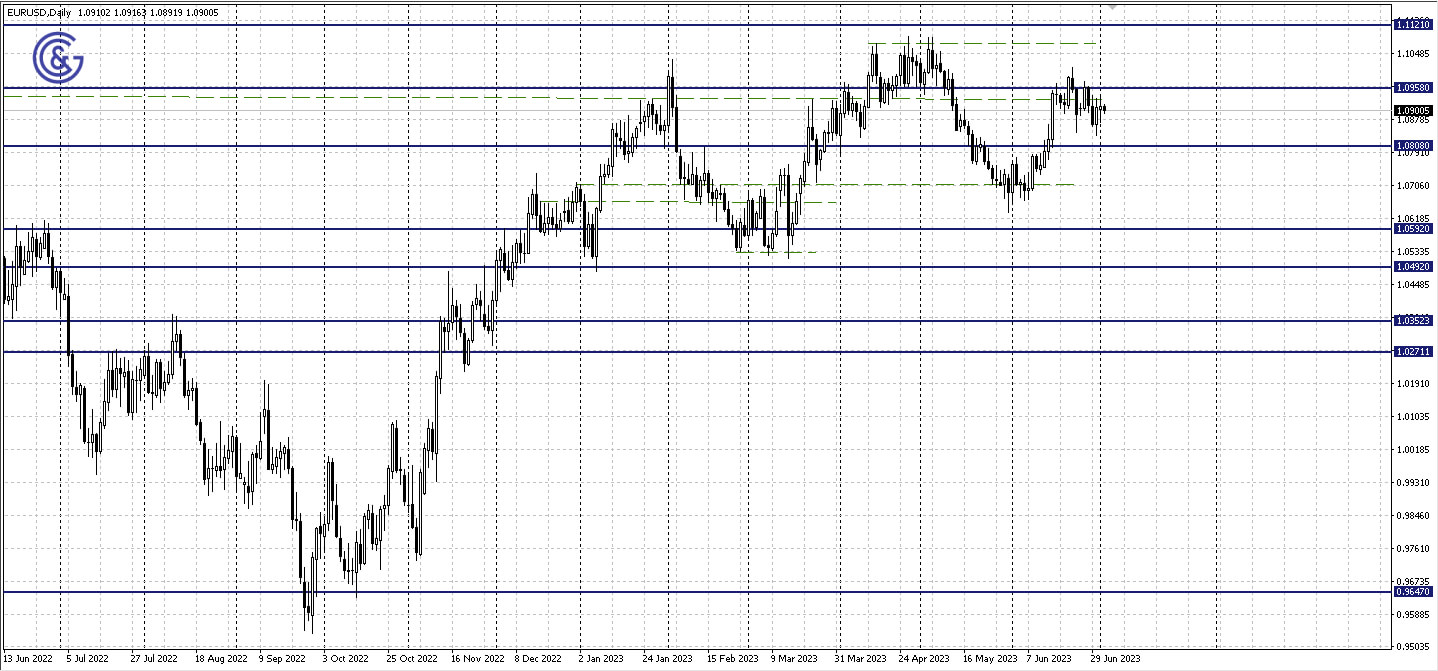
Task: Click the 1.11210 resistance price label
Action: tap(1415, 22)
